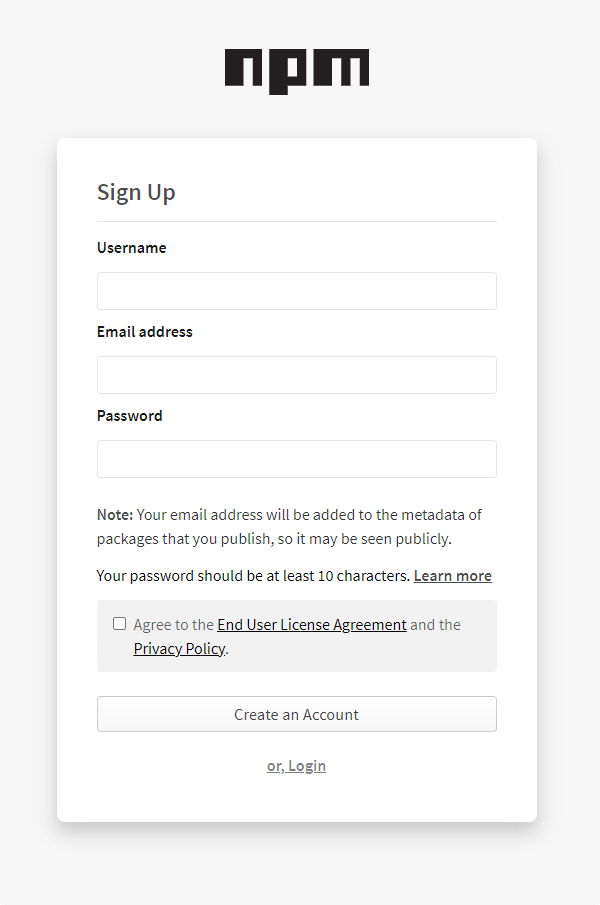Image resolution: width=600 pixels, height=905 pixels.
Task: Focus the Username input field
Action: click(297, 291)
